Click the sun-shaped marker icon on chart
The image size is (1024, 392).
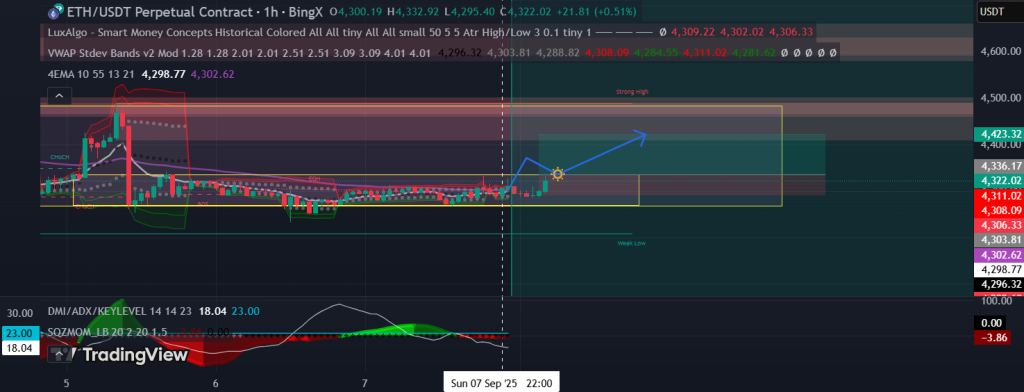(557, 174)
